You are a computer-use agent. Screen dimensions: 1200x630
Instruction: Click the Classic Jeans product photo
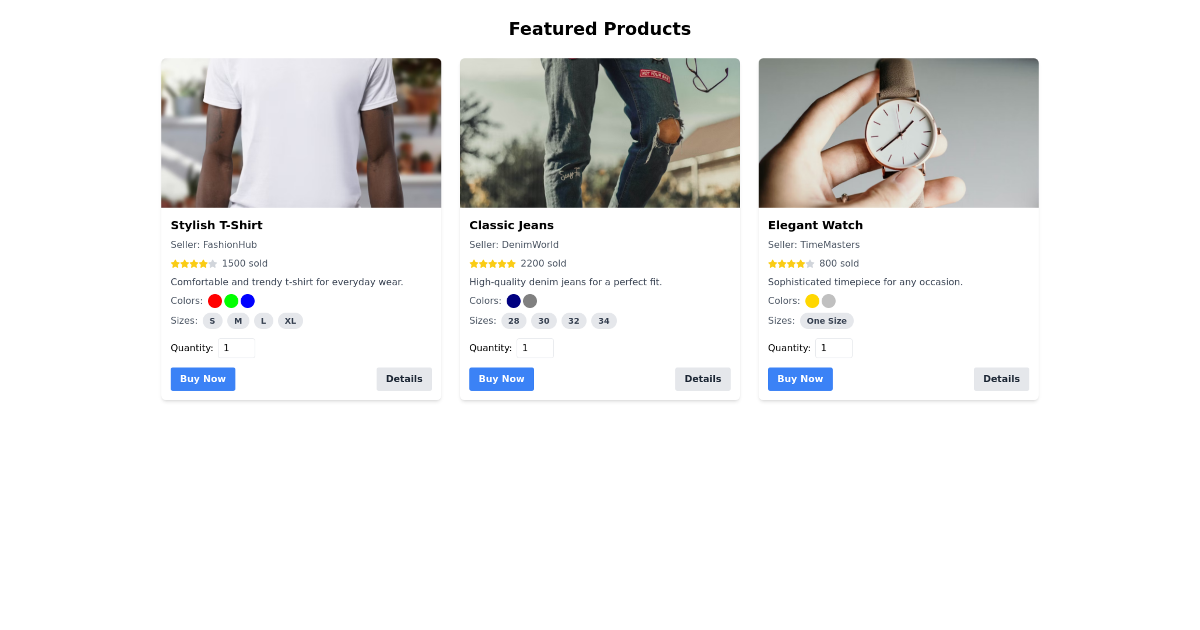(x=600, y=132)
